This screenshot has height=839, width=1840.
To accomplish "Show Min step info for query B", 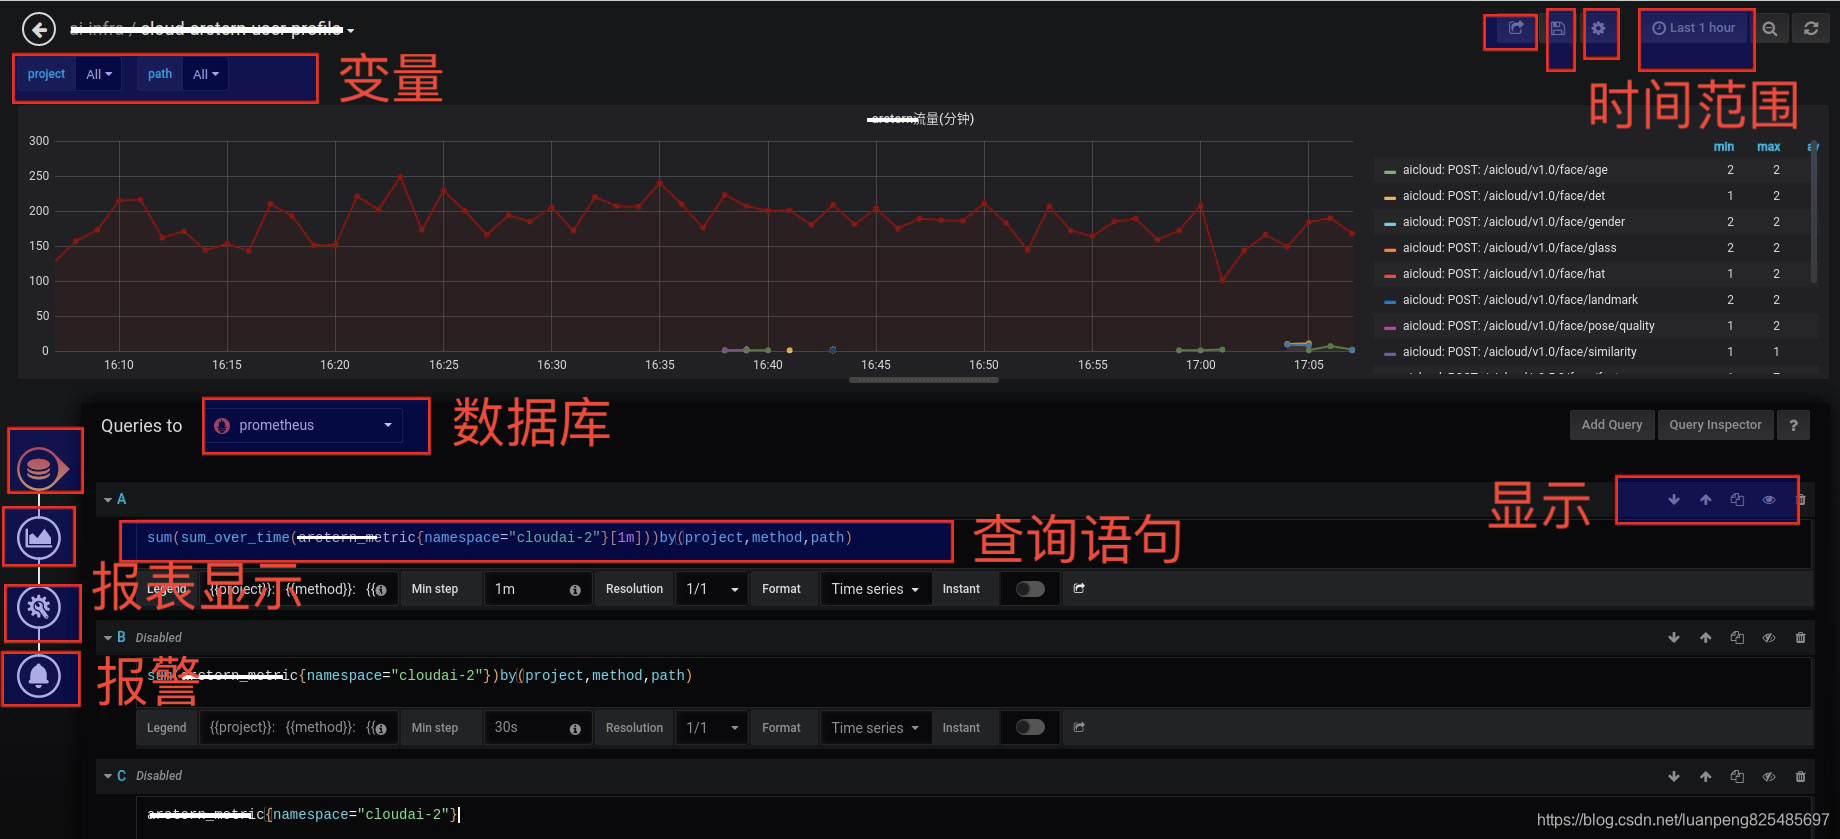I will 575,729.
